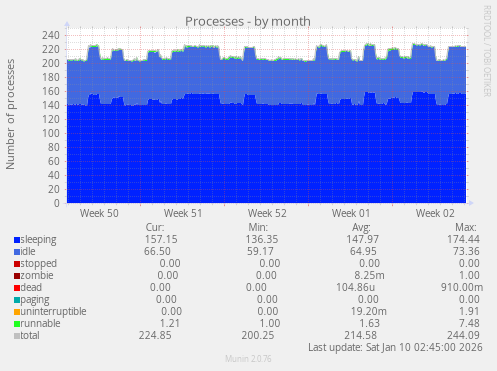The width and height of the screenshot is (497, 371).
Task: Click the runnable legend color swatch
Action: coord(17,324)
